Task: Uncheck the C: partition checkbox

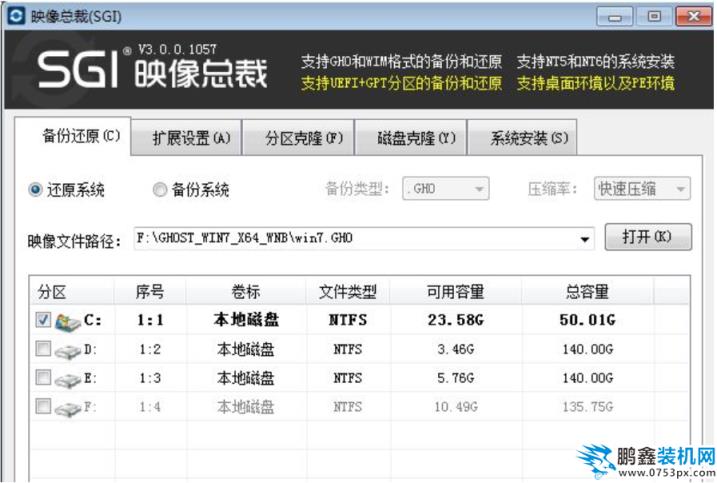Action: click(43, 320)
